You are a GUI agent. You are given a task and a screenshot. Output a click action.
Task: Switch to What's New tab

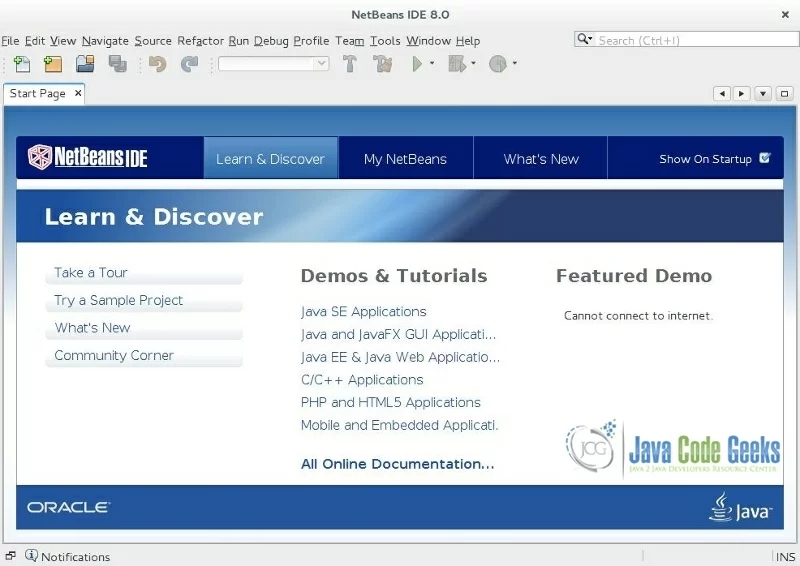pos(541,158)
